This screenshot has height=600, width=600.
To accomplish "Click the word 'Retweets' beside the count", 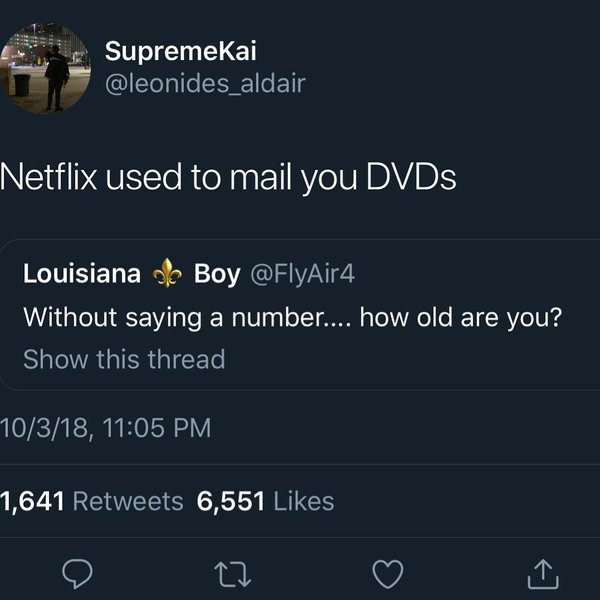I will 128,501.
